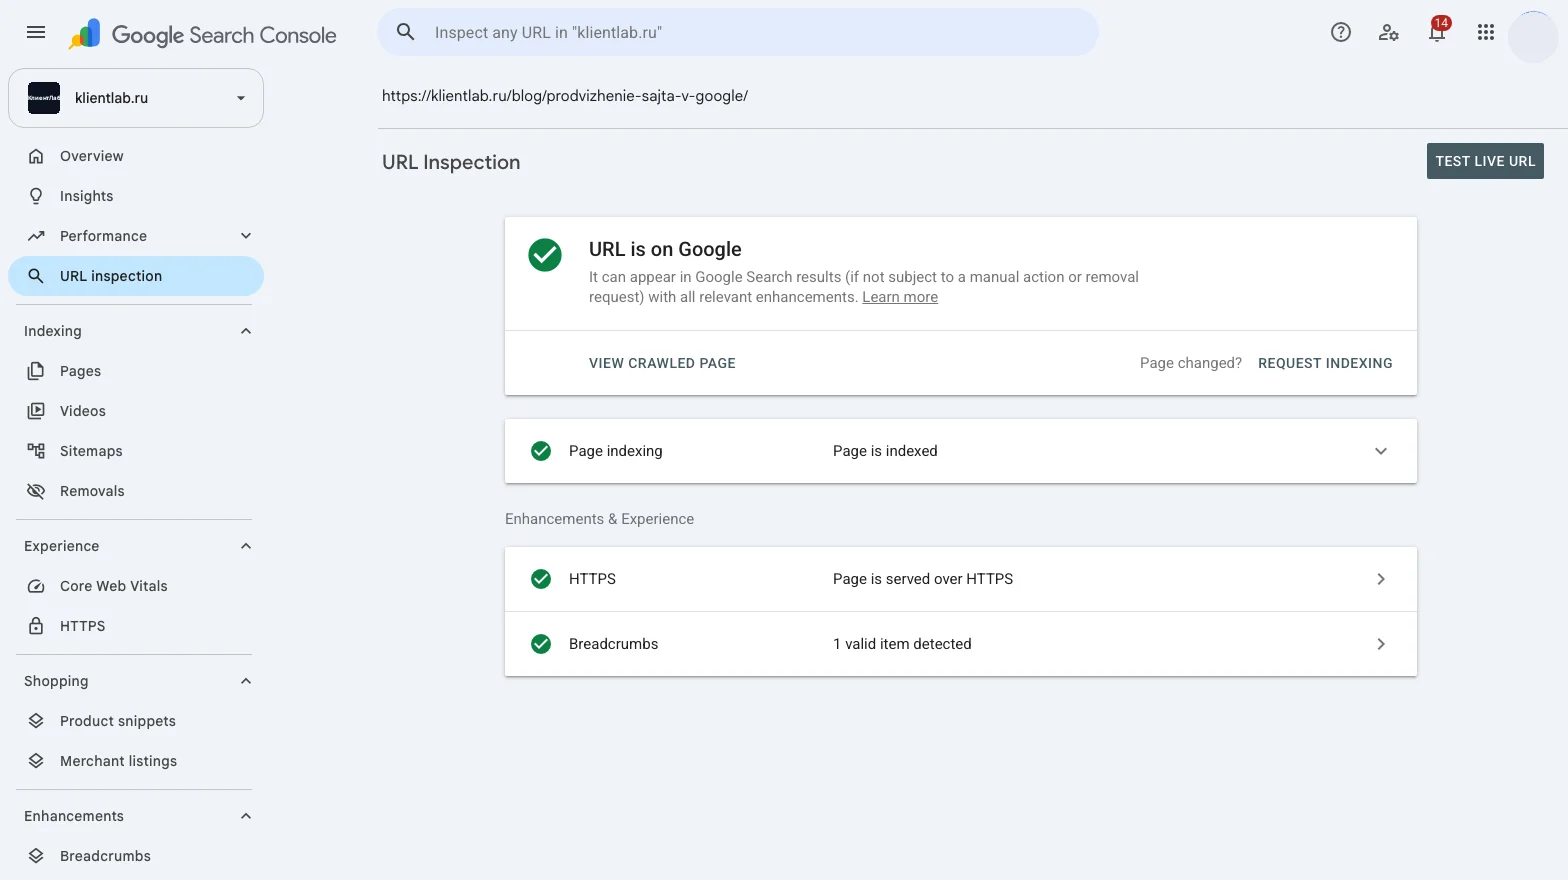Viewport: 1568px width, 880px height.
Task: Click VIEW CRAWLED PAGE
Action: pos(662,363)
